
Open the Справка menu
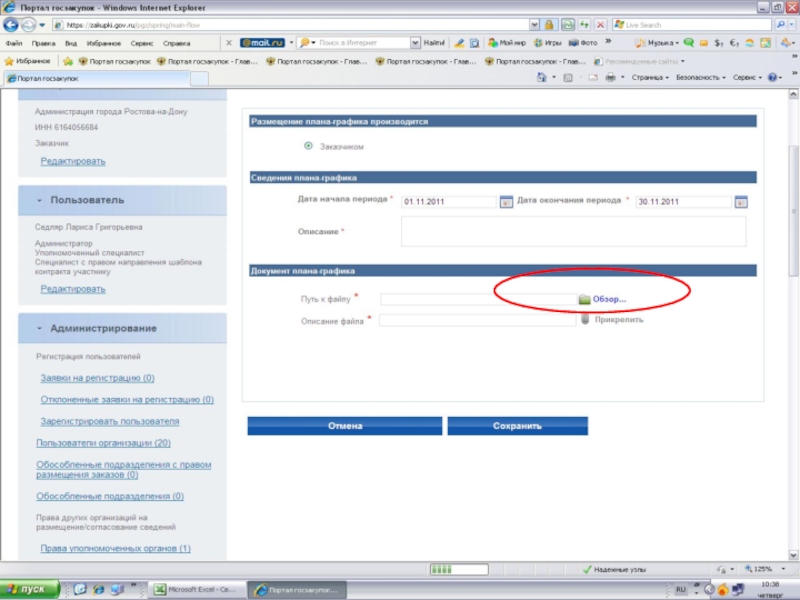[176, 43]
